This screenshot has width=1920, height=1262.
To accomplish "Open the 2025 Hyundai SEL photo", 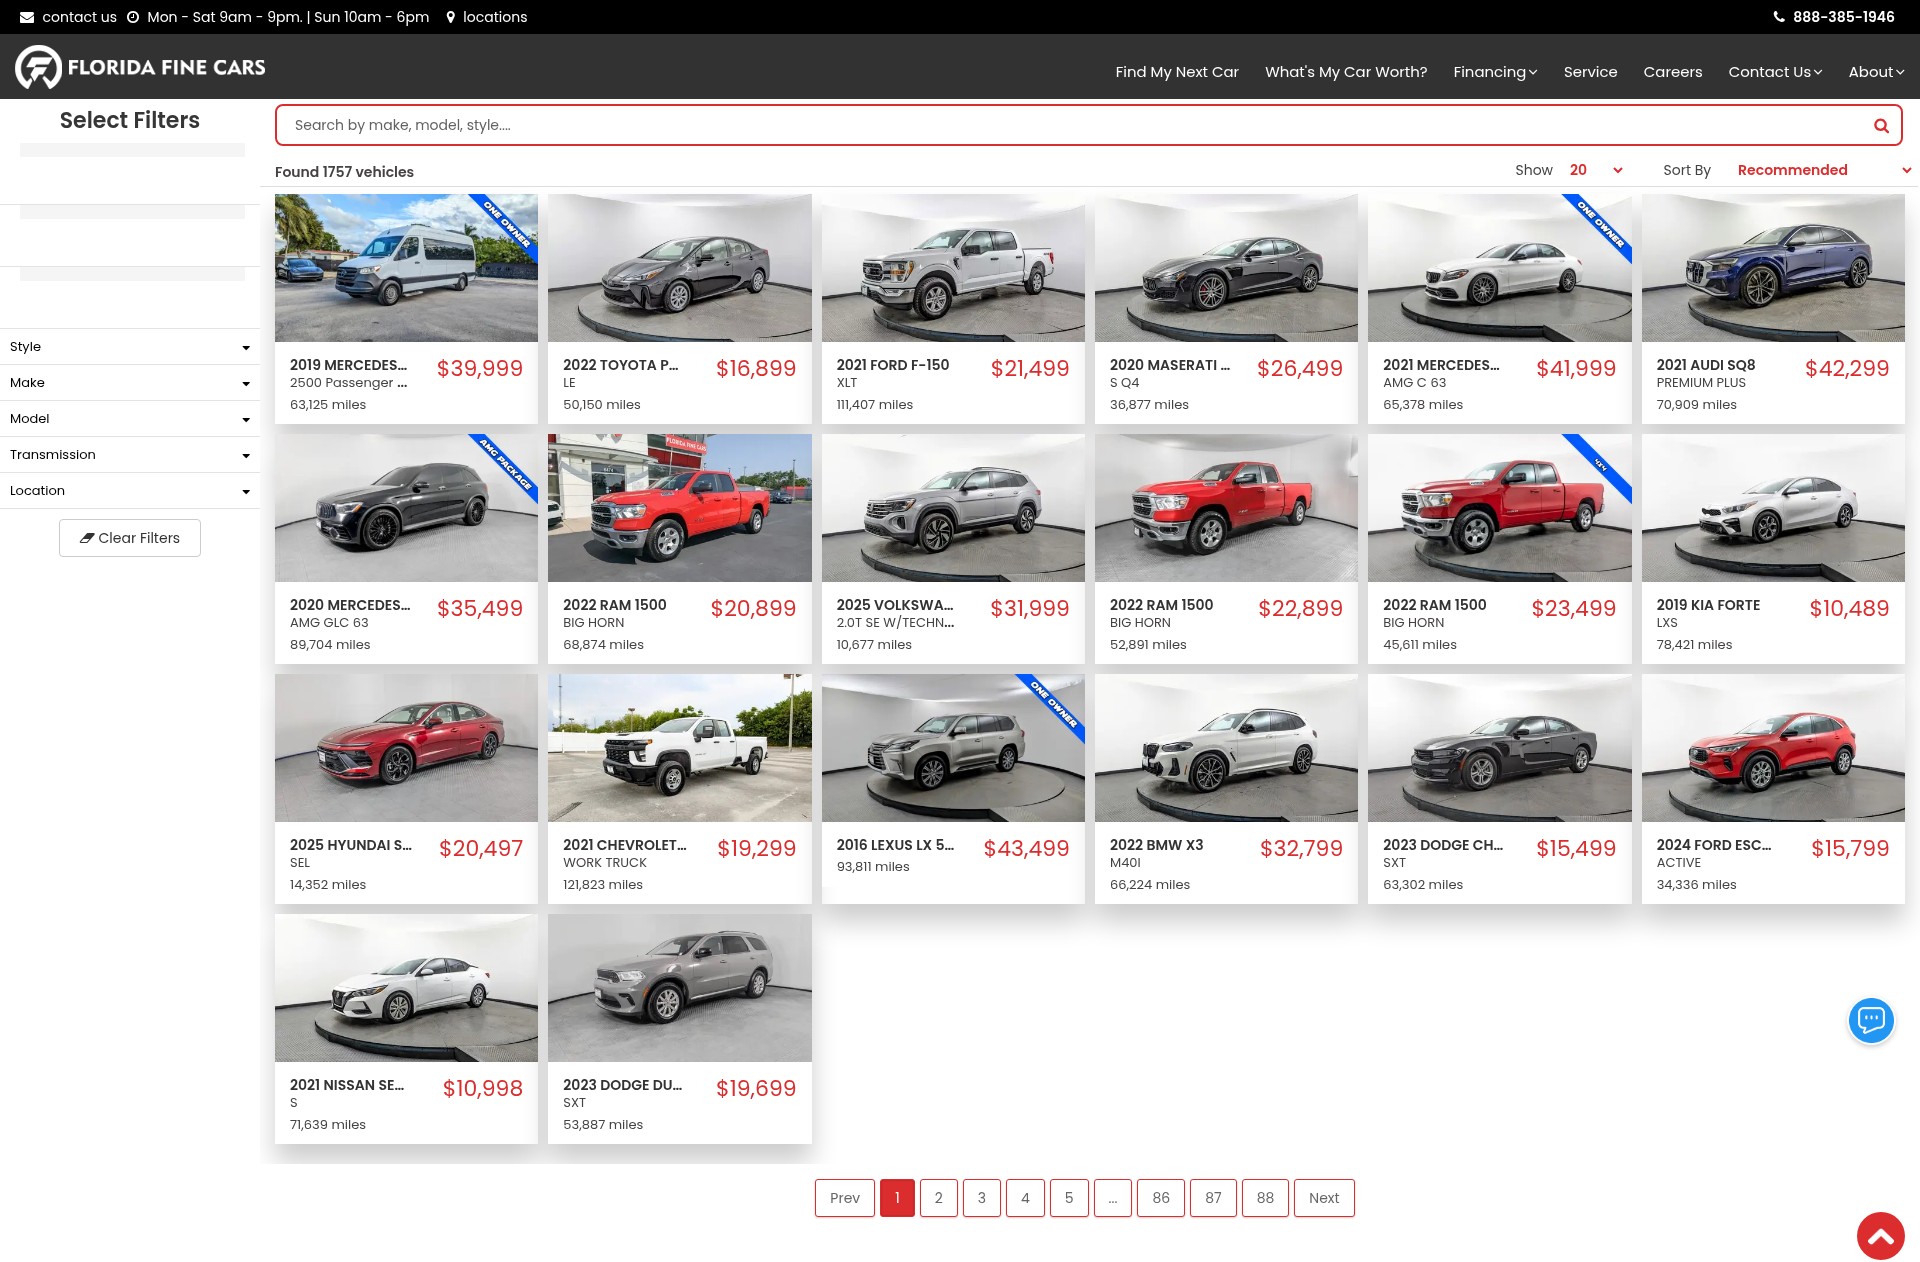I will 406,748.
